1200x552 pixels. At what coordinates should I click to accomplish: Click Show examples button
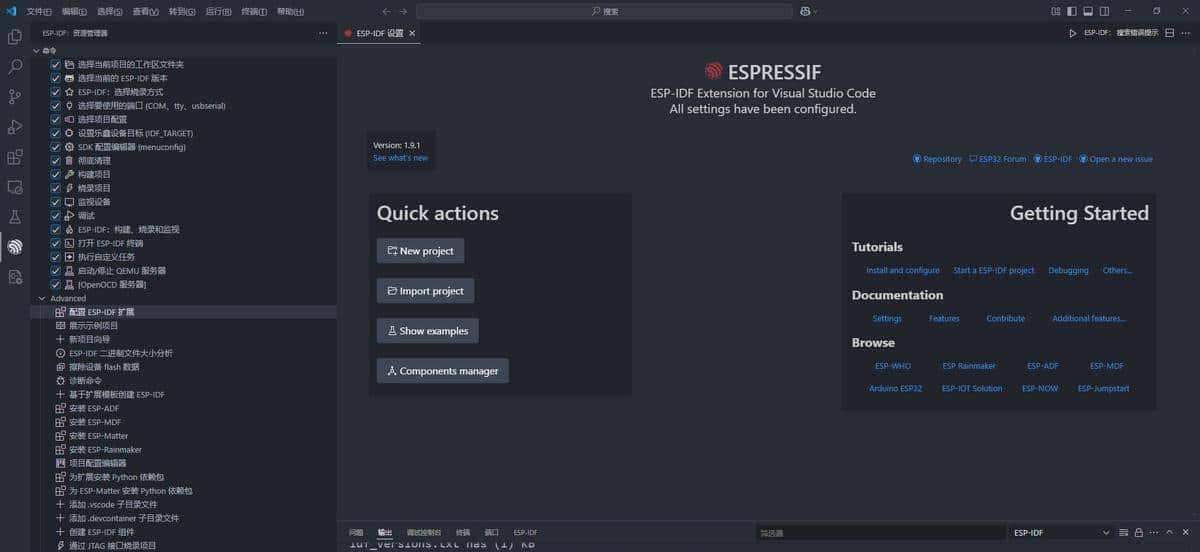pos(427,330)
